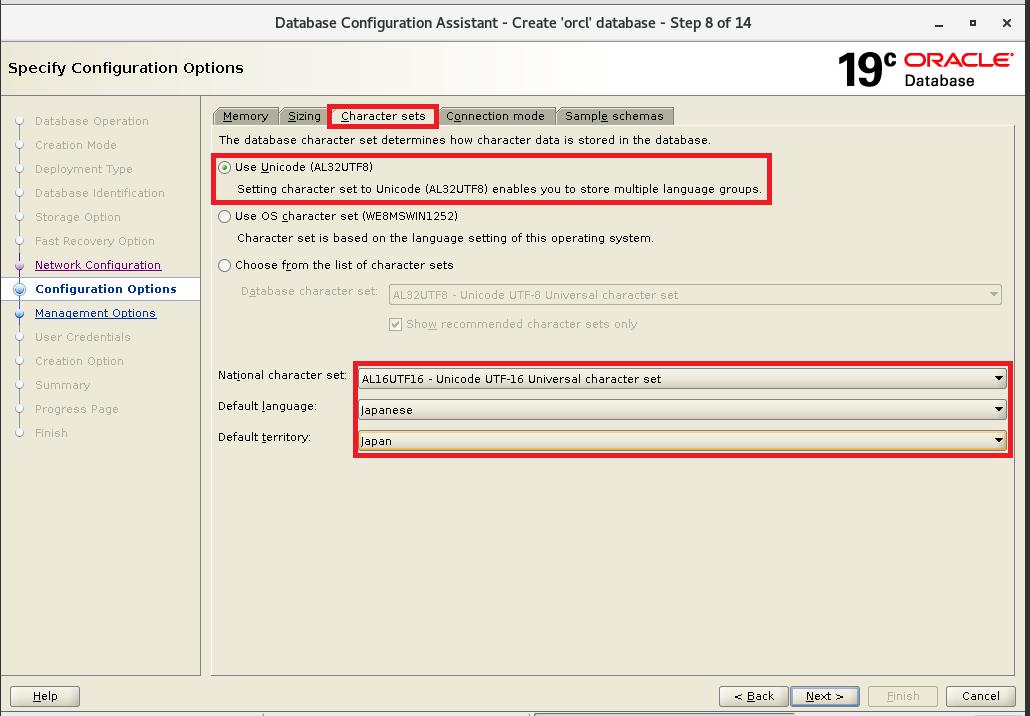Click the Network Configuration step bullet icon
1030x716 pixels.
(20, 265)
